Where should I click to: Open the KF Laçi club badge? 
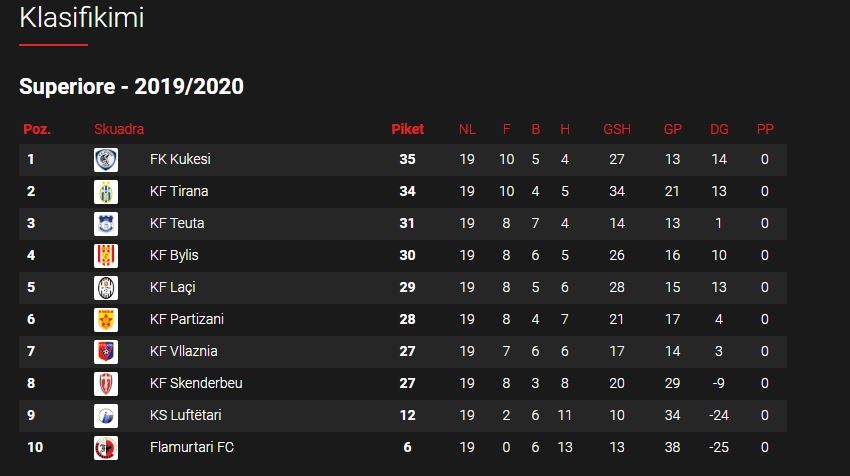106,287
